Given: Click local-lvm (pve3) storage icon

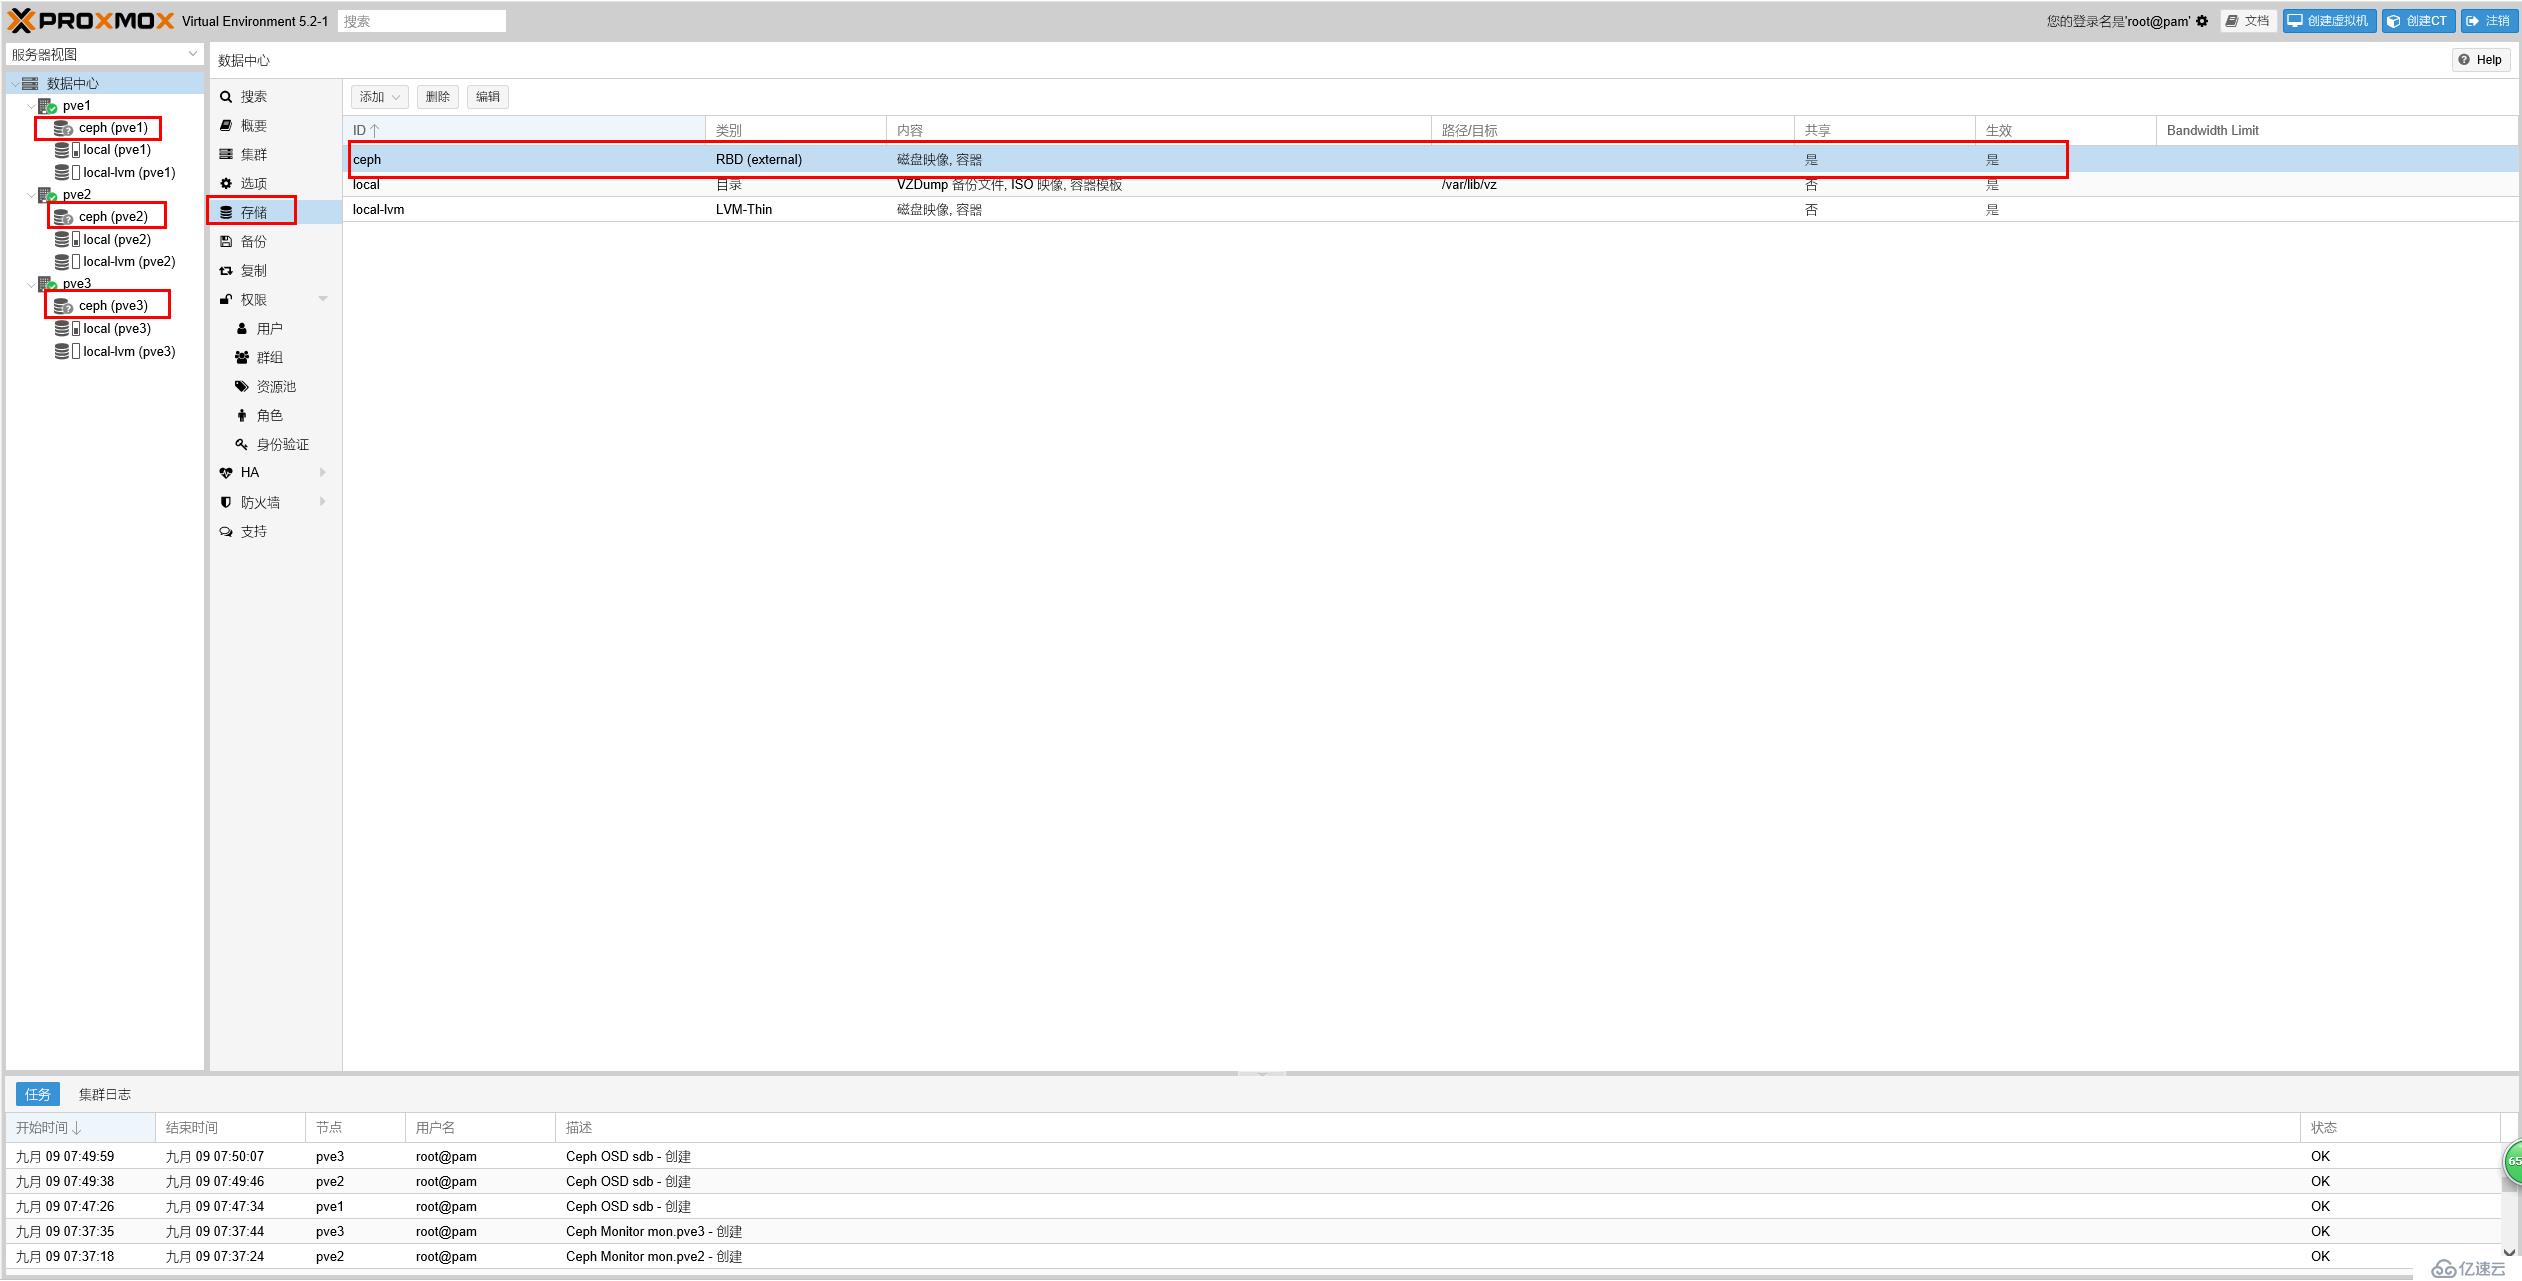Looking at the screenshot, I should tap(67, 351).
